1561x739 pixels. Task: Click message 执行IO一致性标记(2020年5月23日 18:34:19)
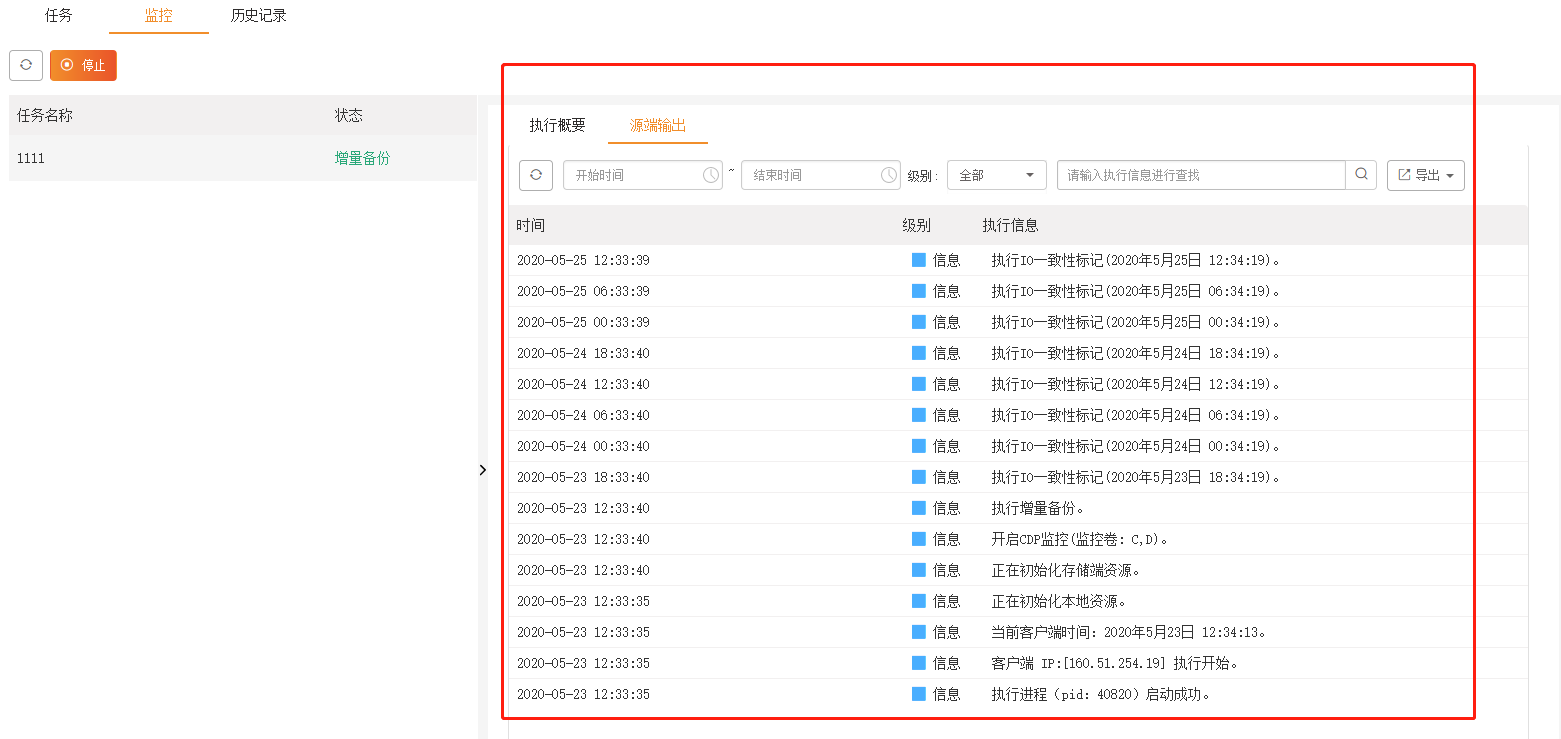pos(1135,477)
